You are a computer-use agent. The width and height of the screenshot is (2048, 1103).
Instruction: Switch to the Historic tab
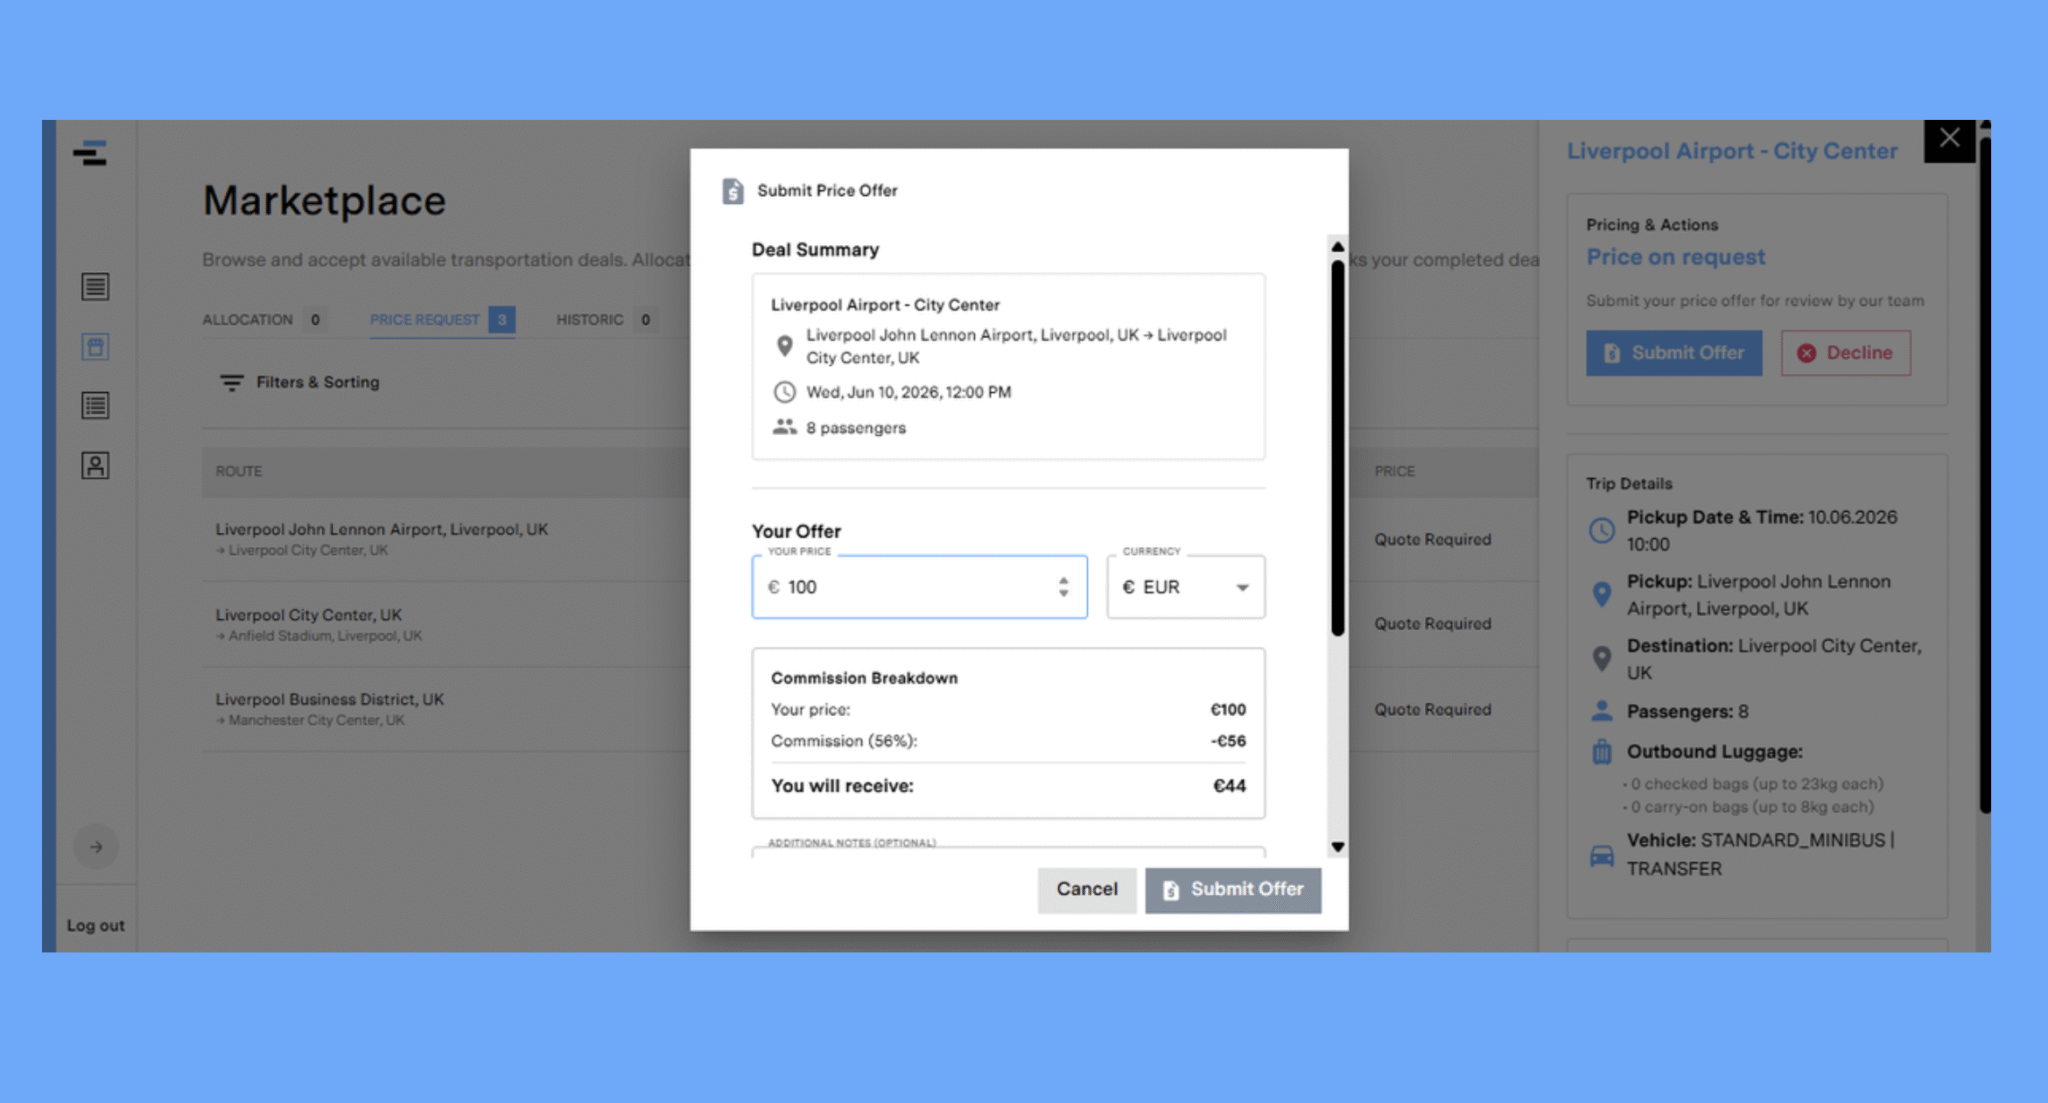590,320
